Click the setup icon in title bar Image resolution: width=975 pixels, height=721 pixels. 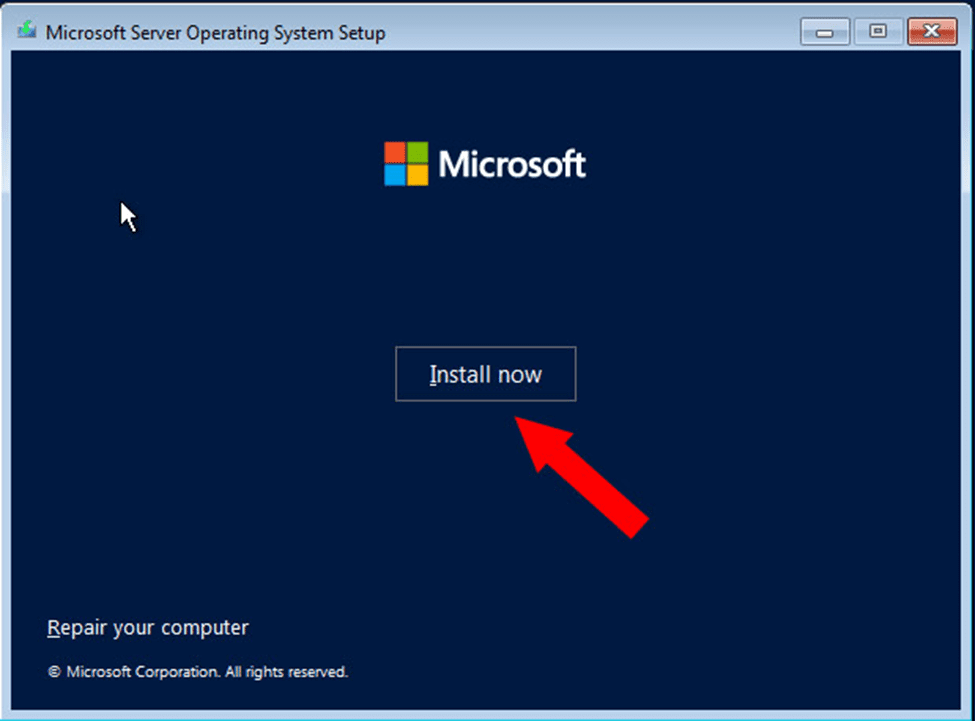(27, 30)
